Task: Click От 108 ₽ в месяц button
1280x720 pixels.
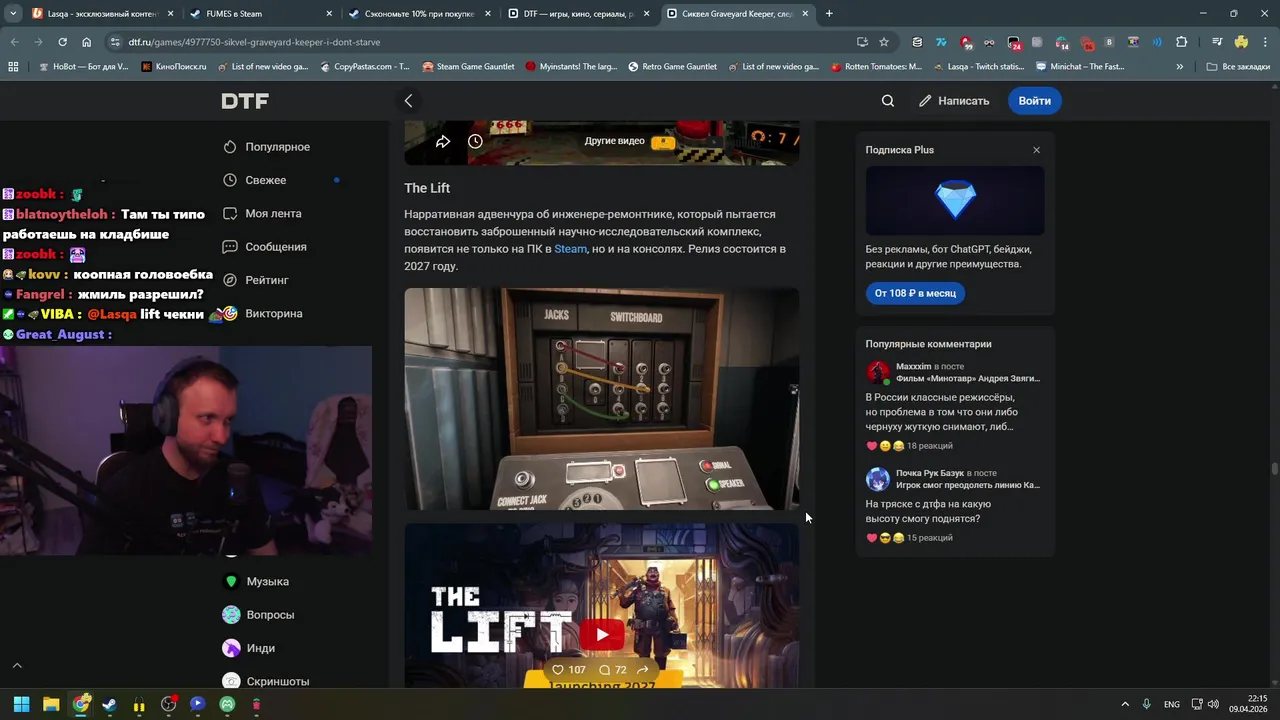Action: pyautogui.click(x=915, y=293)
